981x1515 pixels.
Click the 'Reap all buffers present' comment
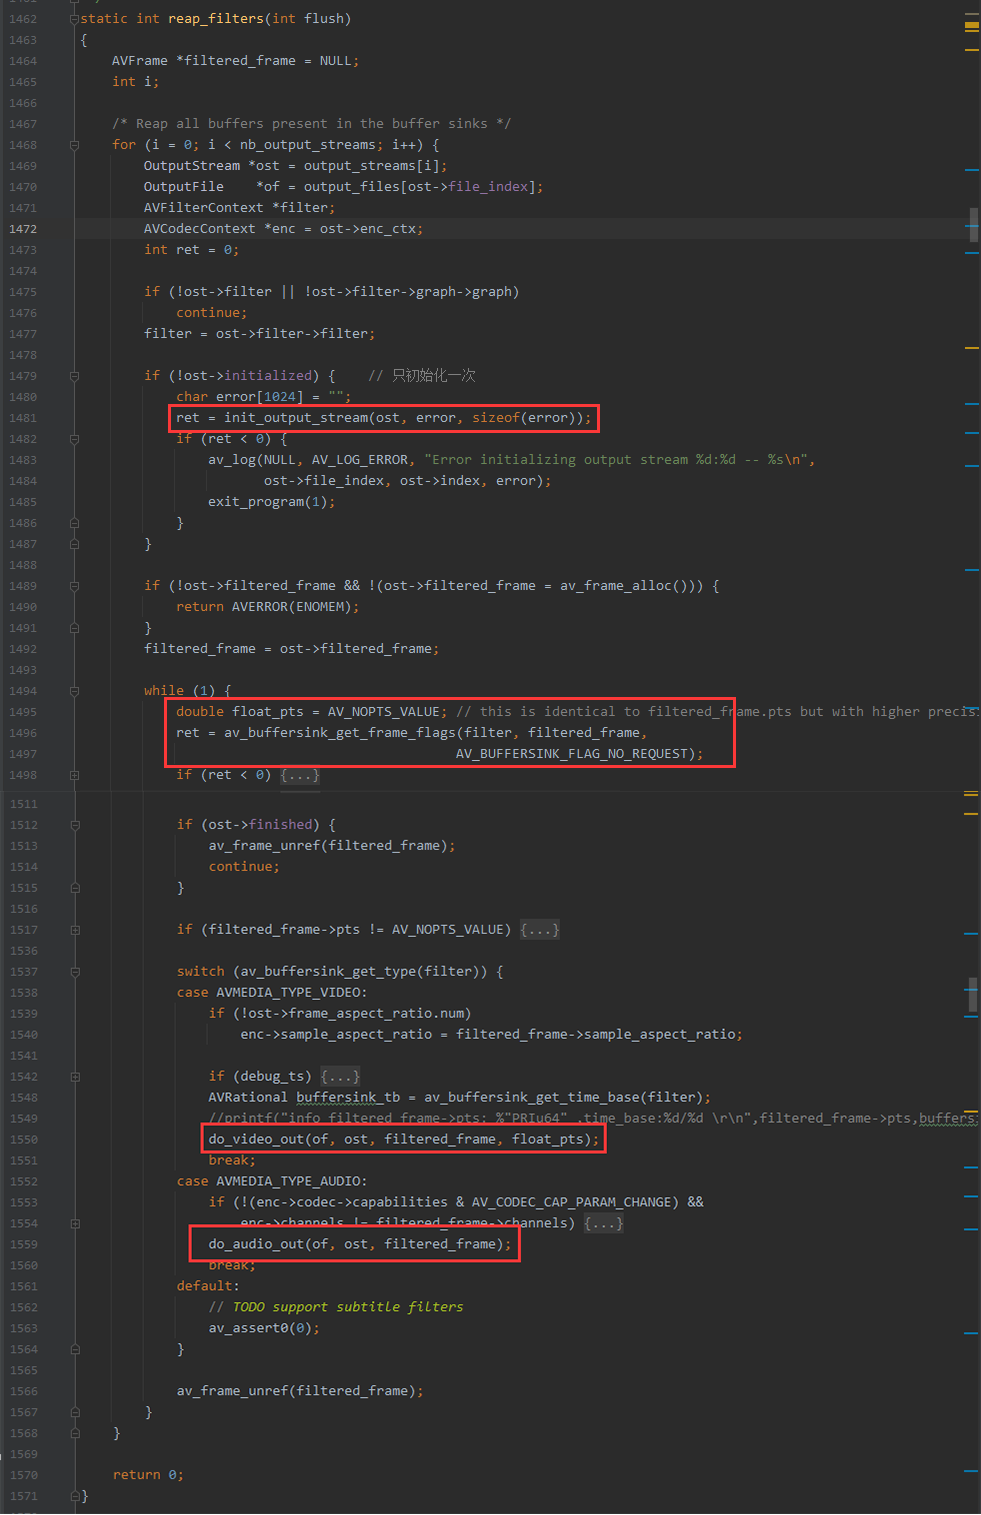(312, 124)
